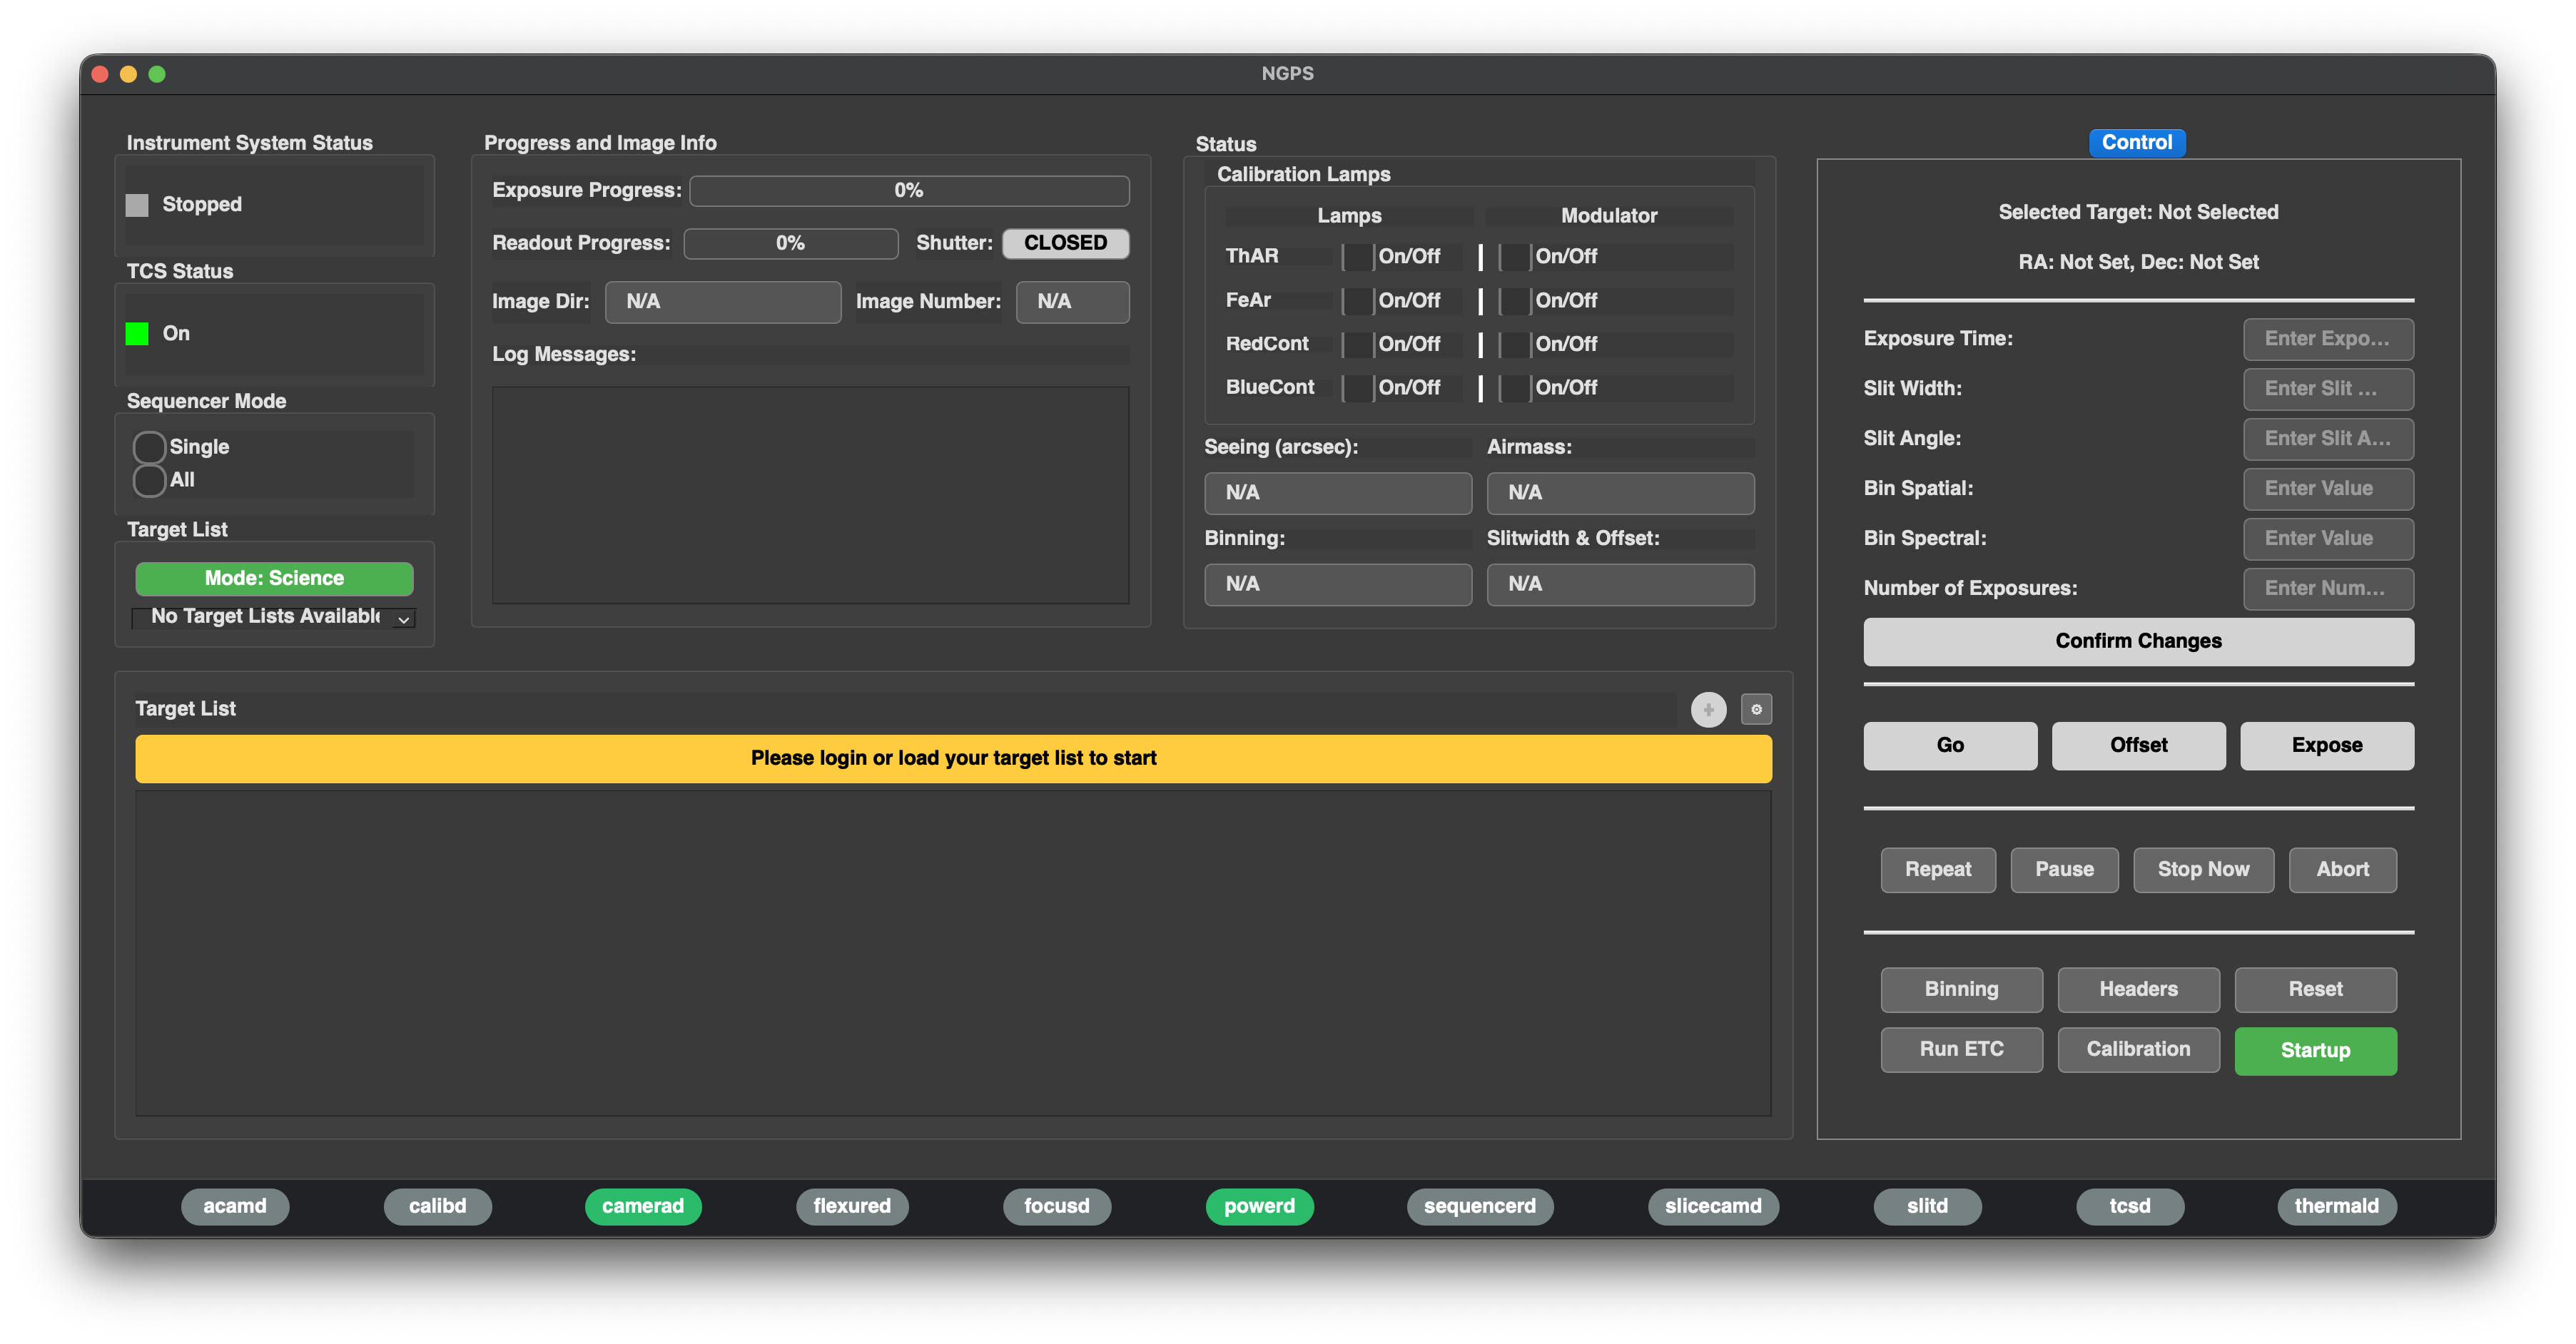Open the Binning settings
The image size is (2576, 1344).
[1961, 990]
